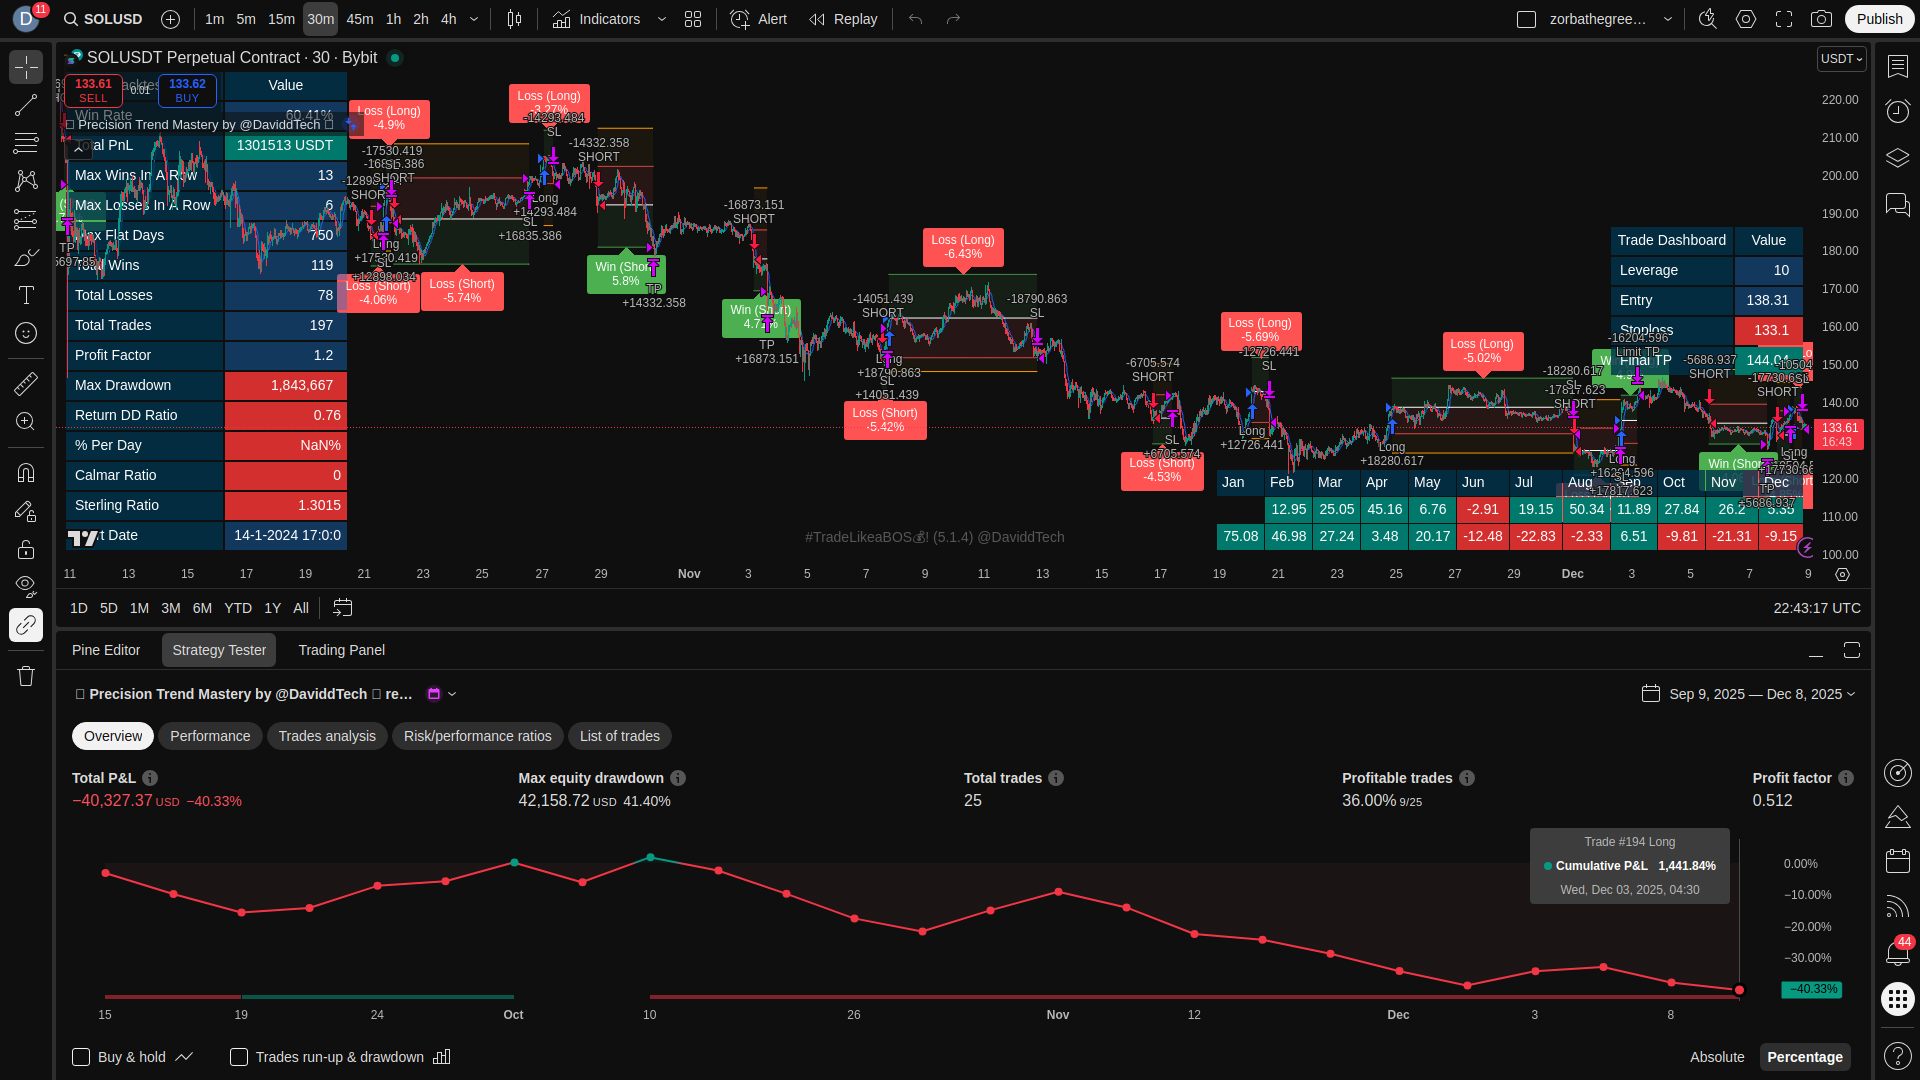Select the Trend Line drawing tool

click(26, 105)
